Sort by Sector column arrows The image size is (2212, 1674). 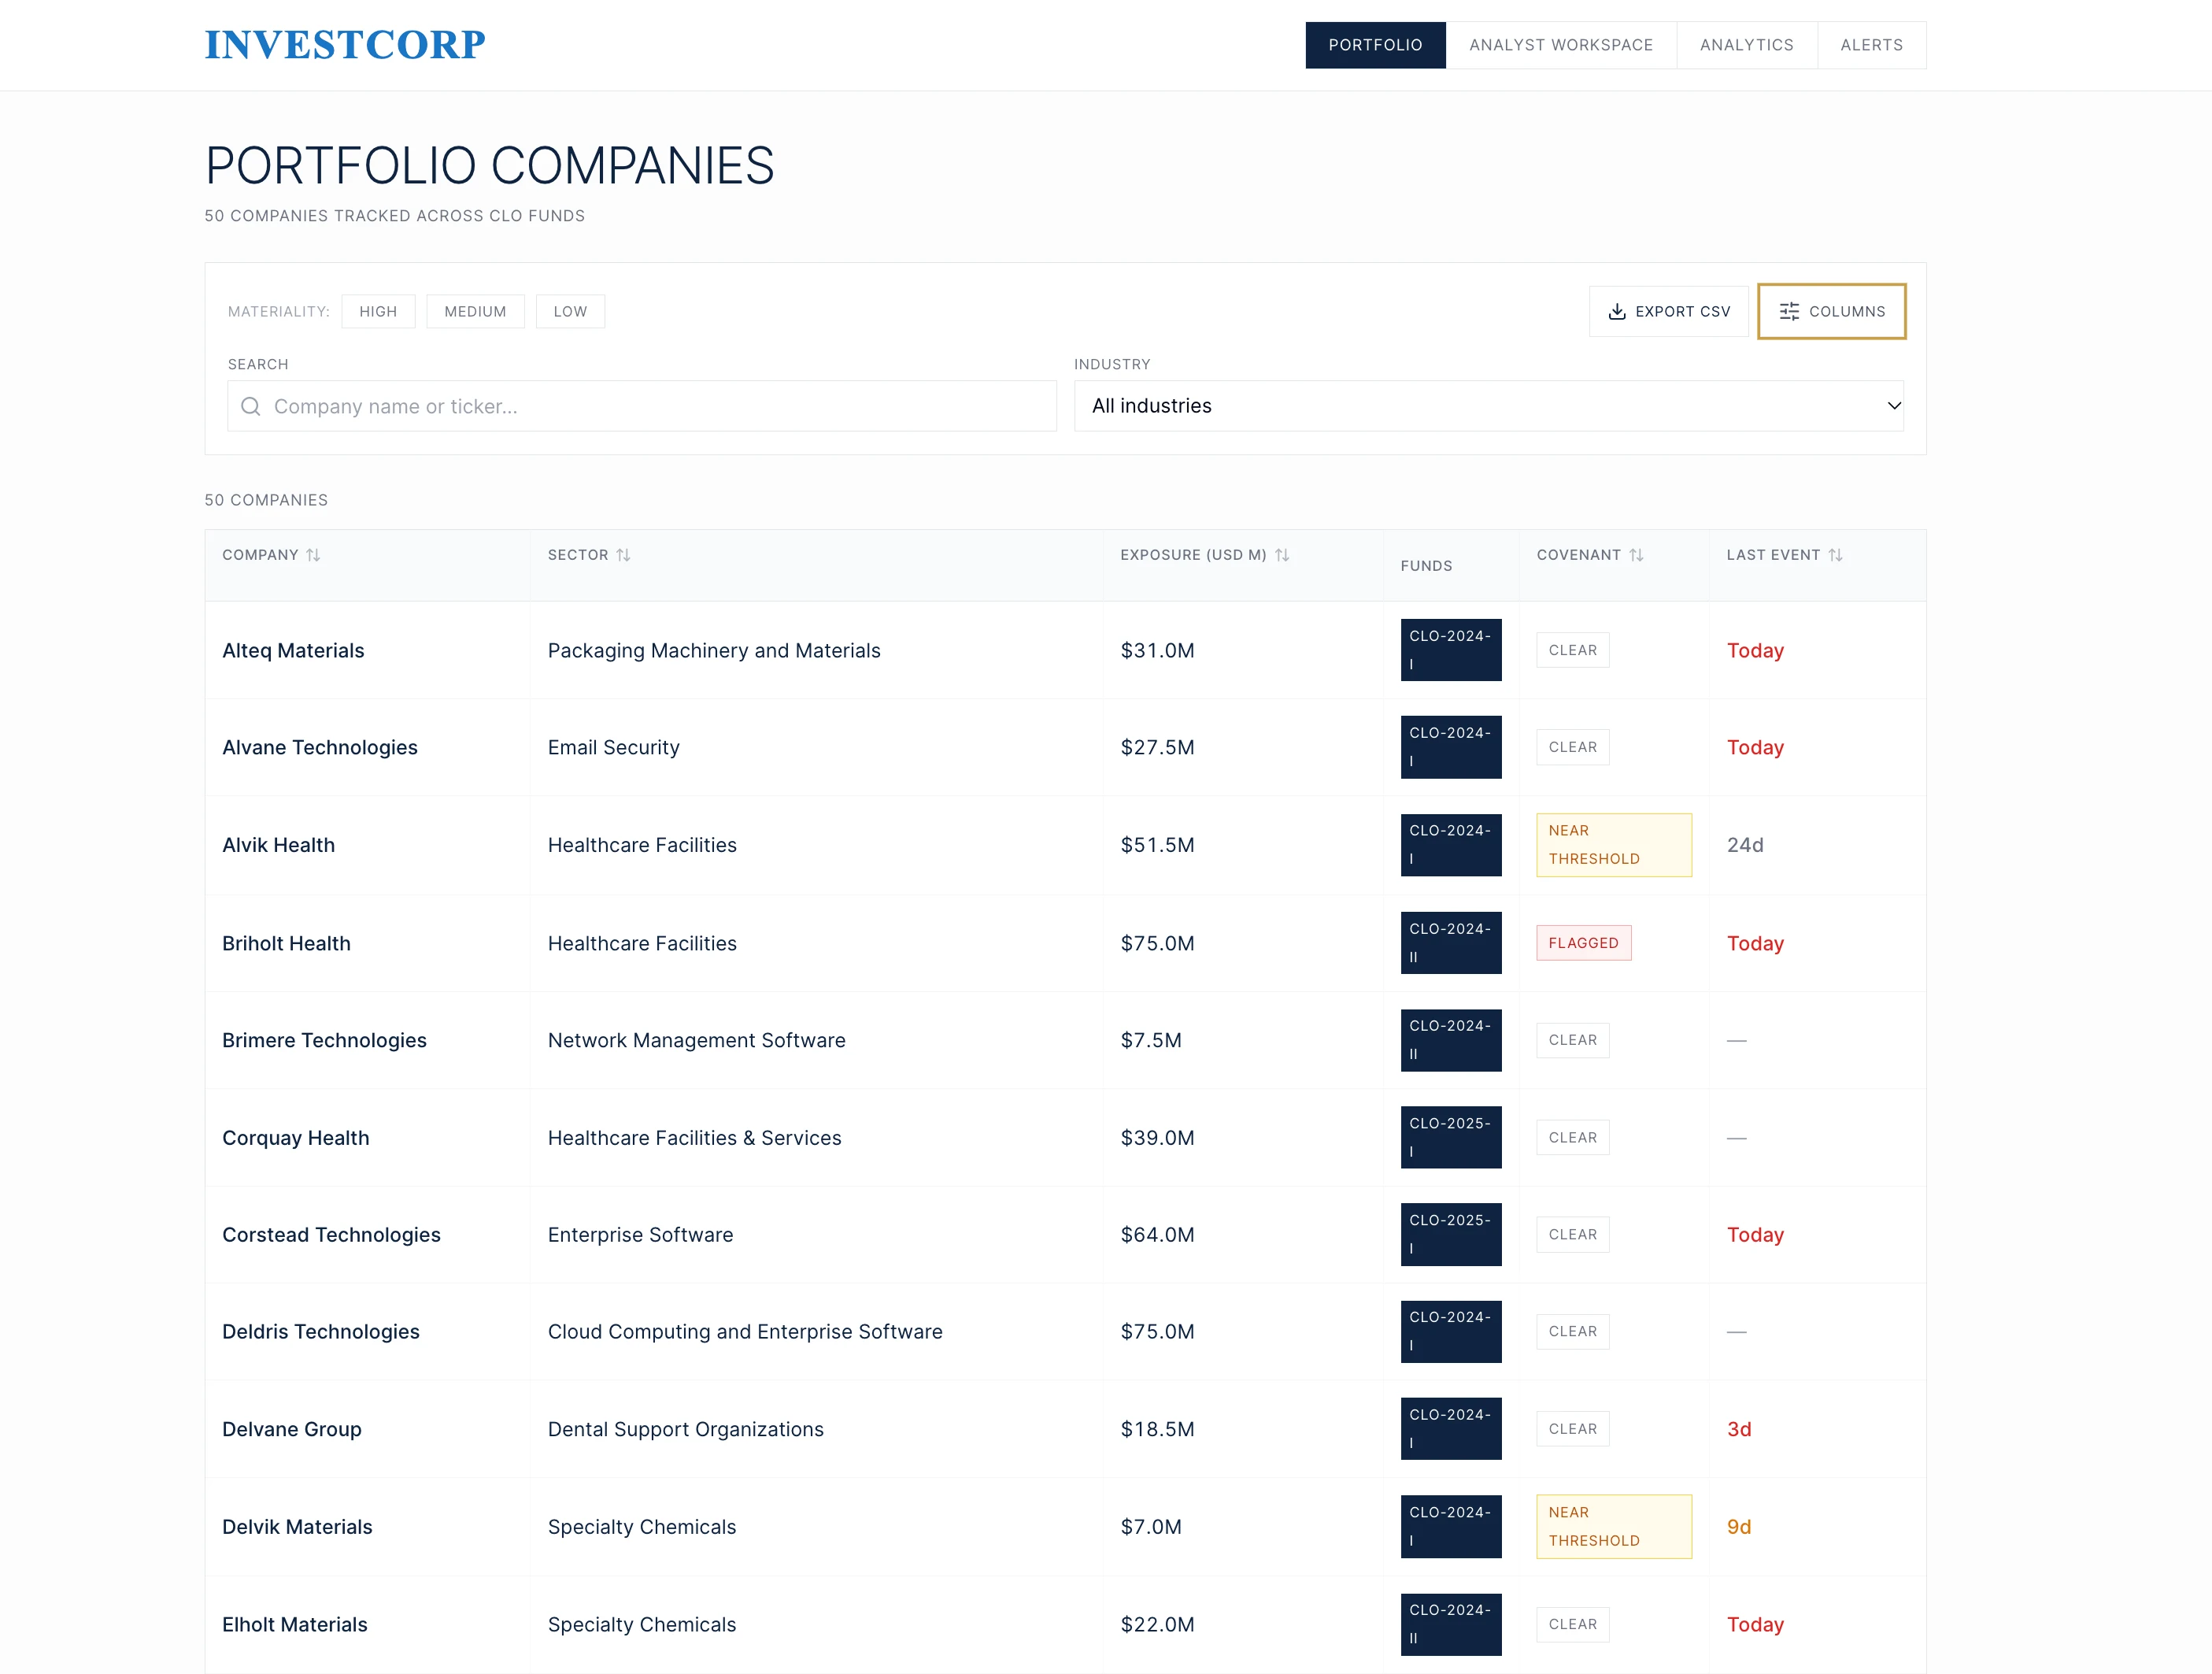click(623, 555)
